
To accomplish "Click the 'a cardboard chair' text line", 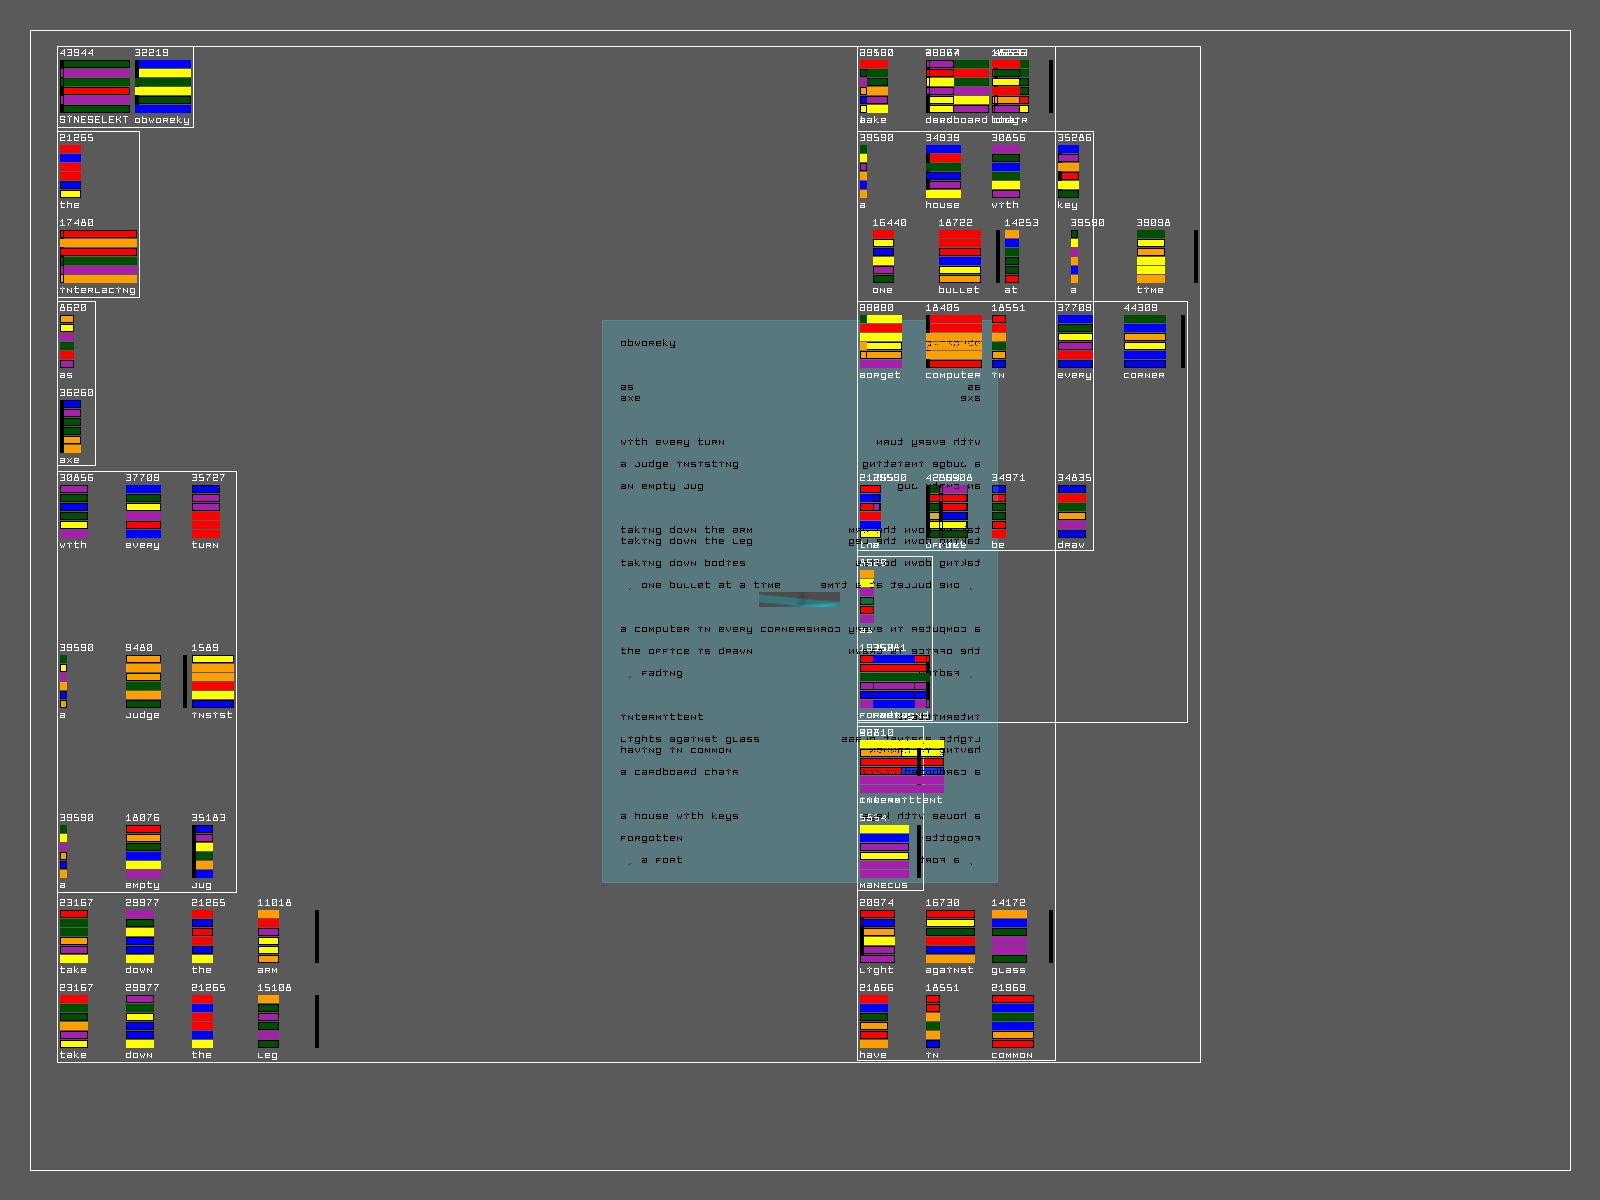I will [x=679, y=772].
